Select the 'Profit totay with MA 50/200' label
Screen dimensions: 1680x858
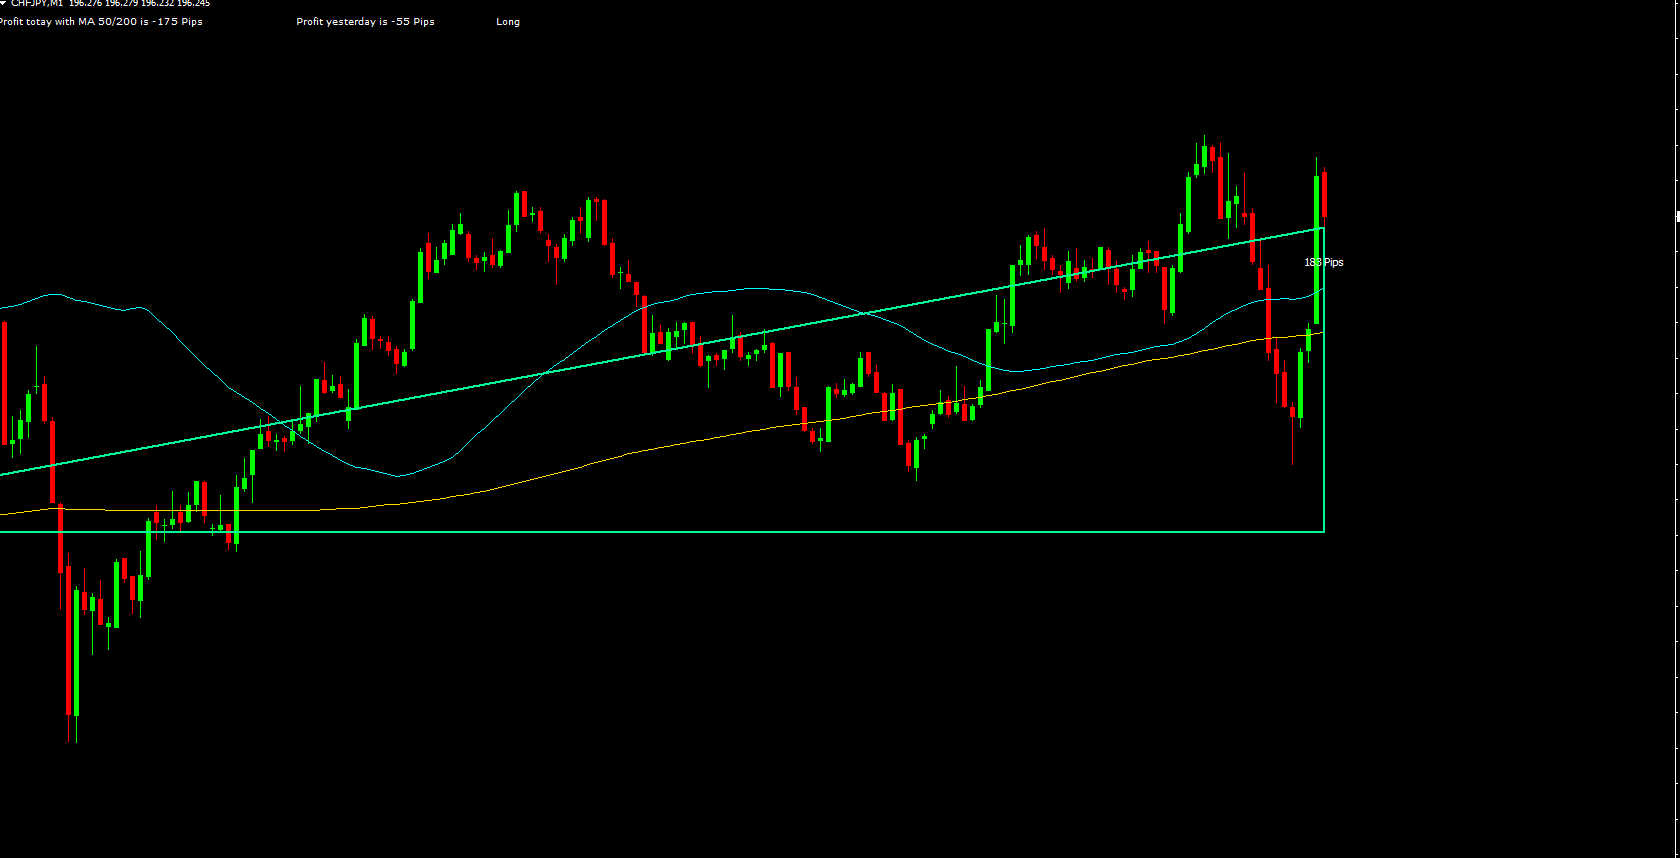[101, 22]
